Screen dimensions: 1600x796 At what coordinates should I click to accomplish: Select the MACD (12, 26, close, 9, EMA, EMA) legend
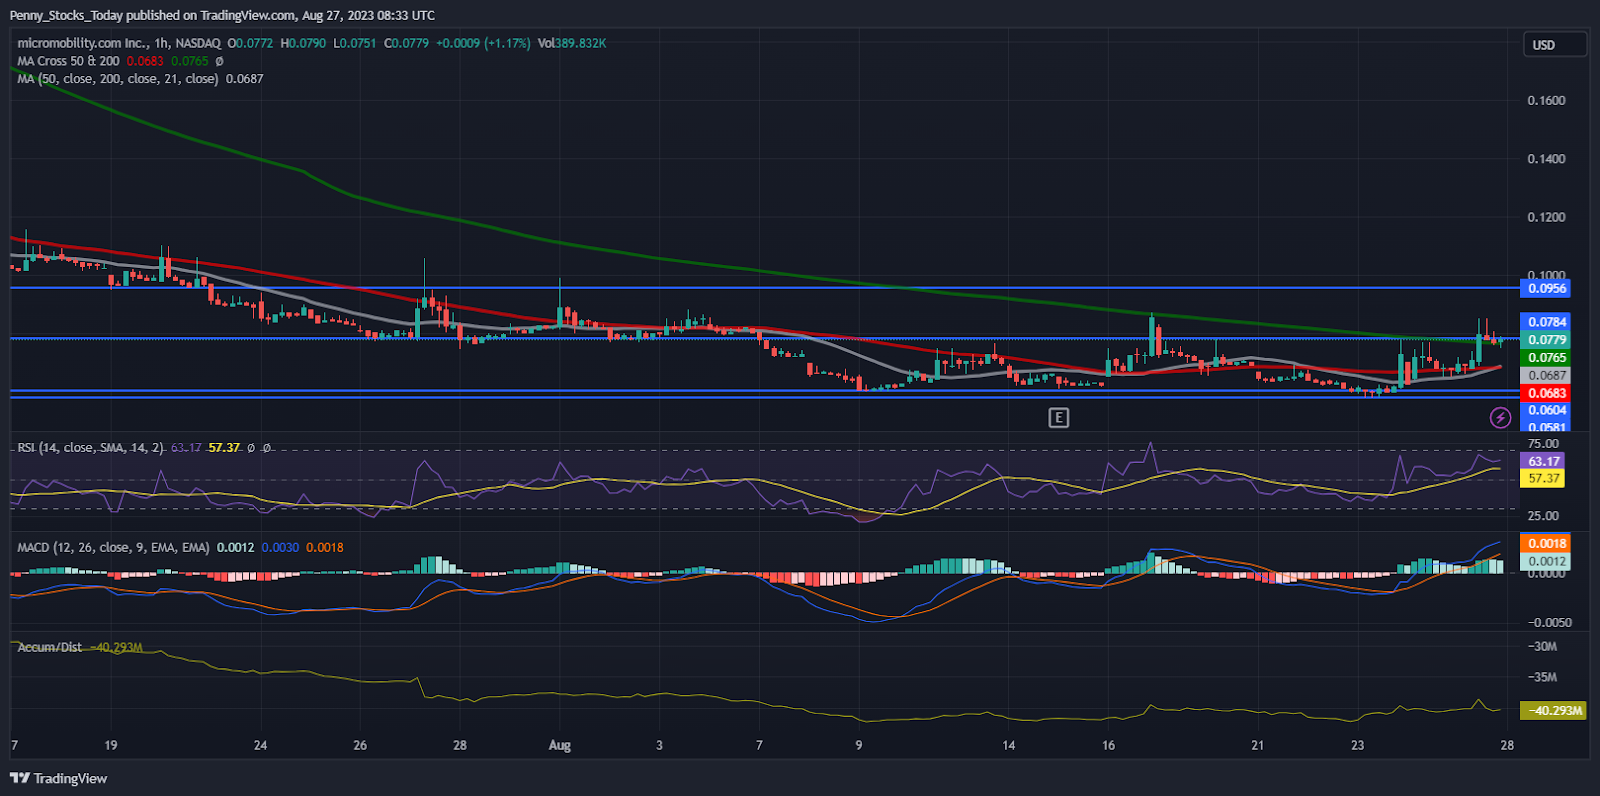[113, 548]
